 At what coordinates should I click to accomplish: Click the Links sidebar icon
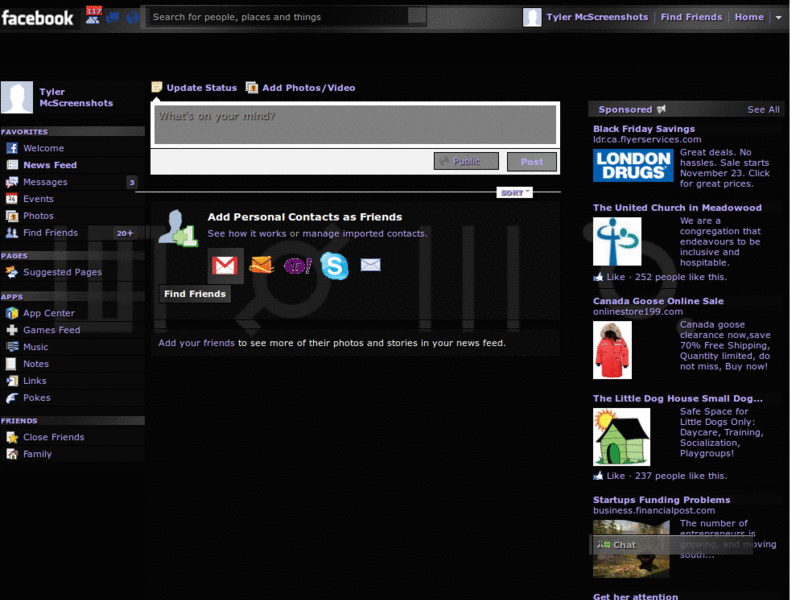click(x=12, y=381)
